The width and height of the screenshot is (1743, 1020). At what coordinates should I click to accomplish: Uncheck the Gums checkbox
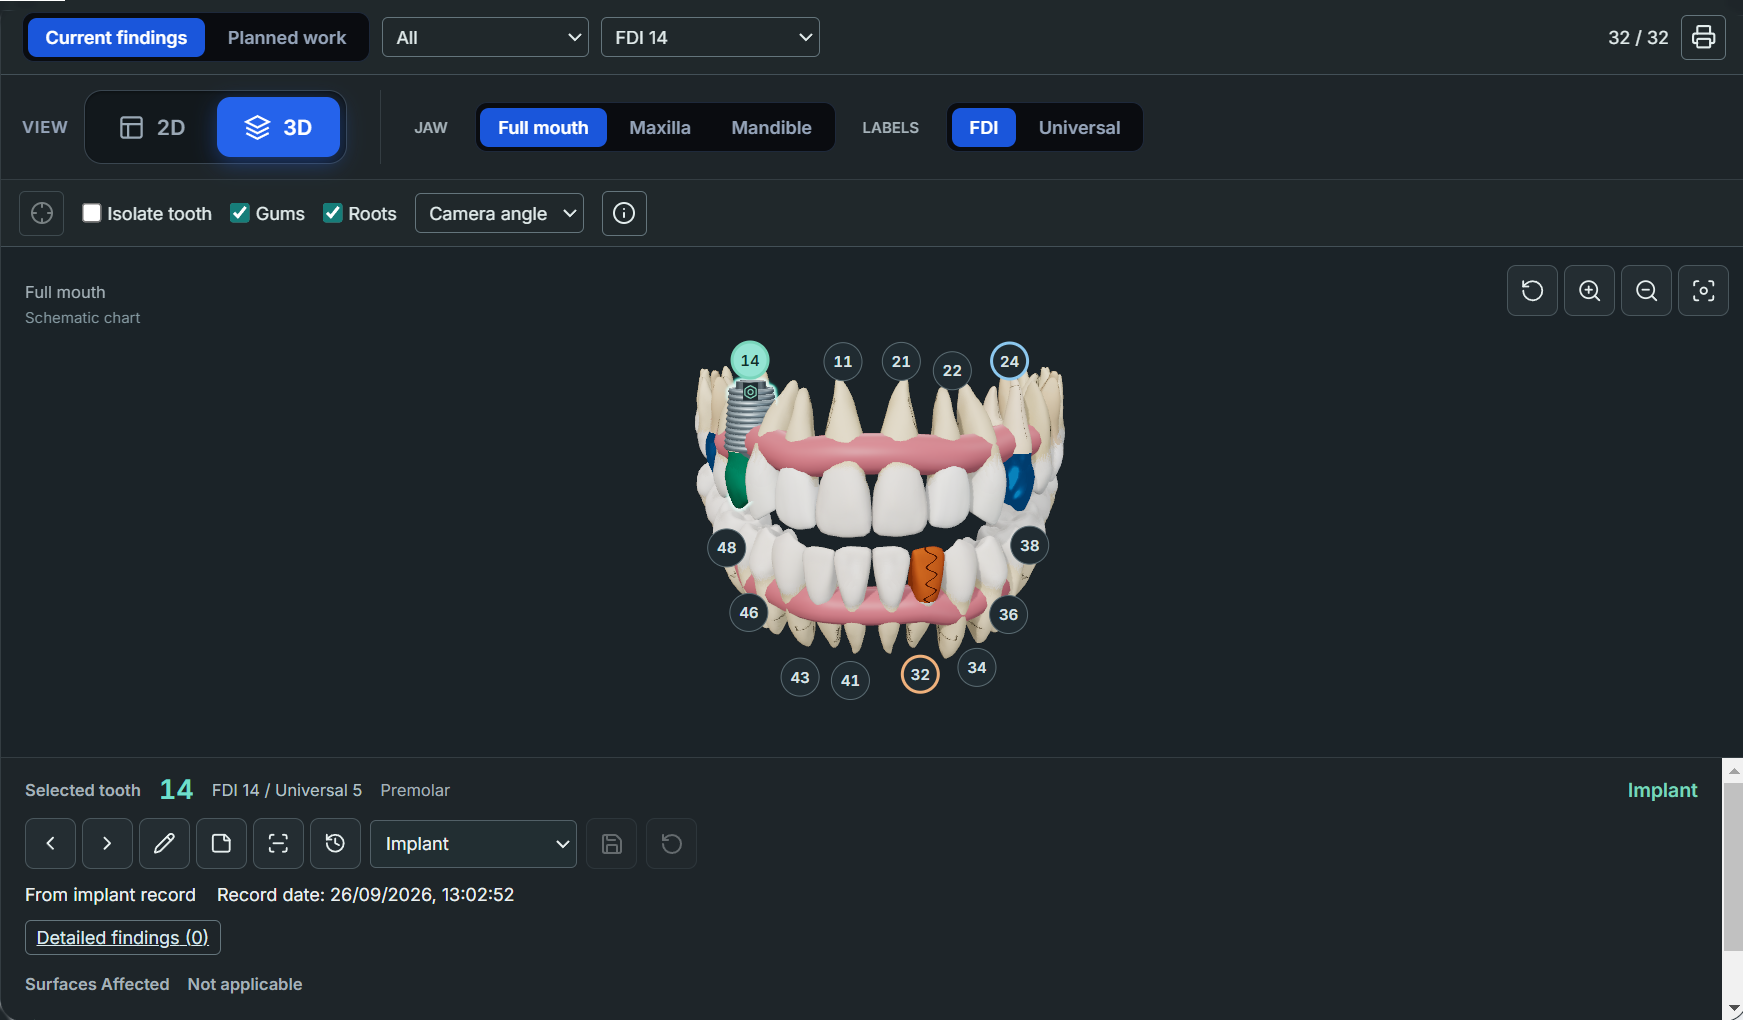click(240, 213)
